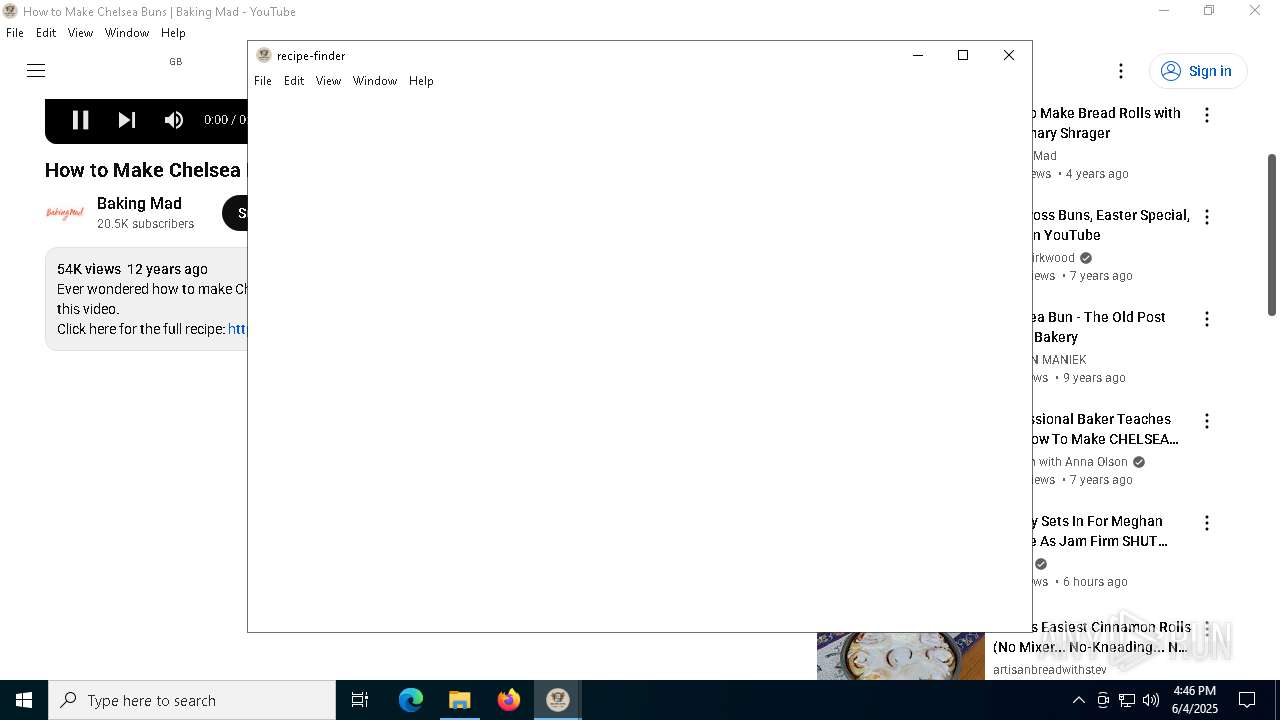The width and height of the screenshot is (1280, 720).
Task: Close the recipe-finder window
Action: [x=1009, y=56]
